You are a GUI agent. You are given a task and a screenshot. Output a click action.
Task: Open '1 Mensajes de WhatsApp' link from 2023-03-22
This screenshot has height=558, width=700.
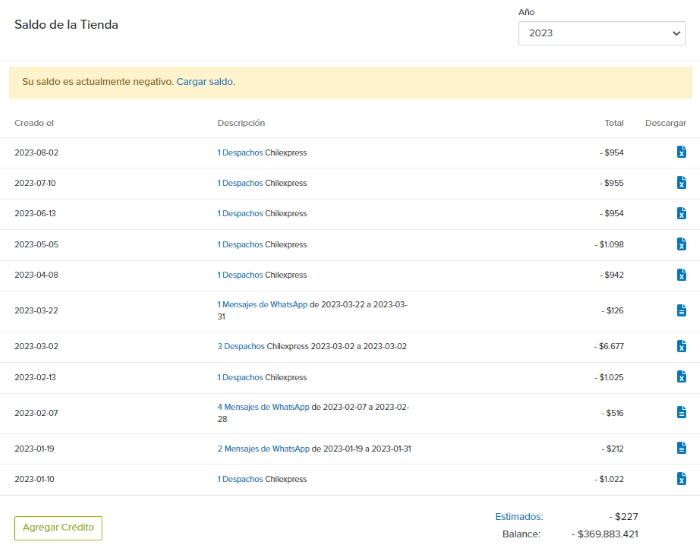coord(262,304)
